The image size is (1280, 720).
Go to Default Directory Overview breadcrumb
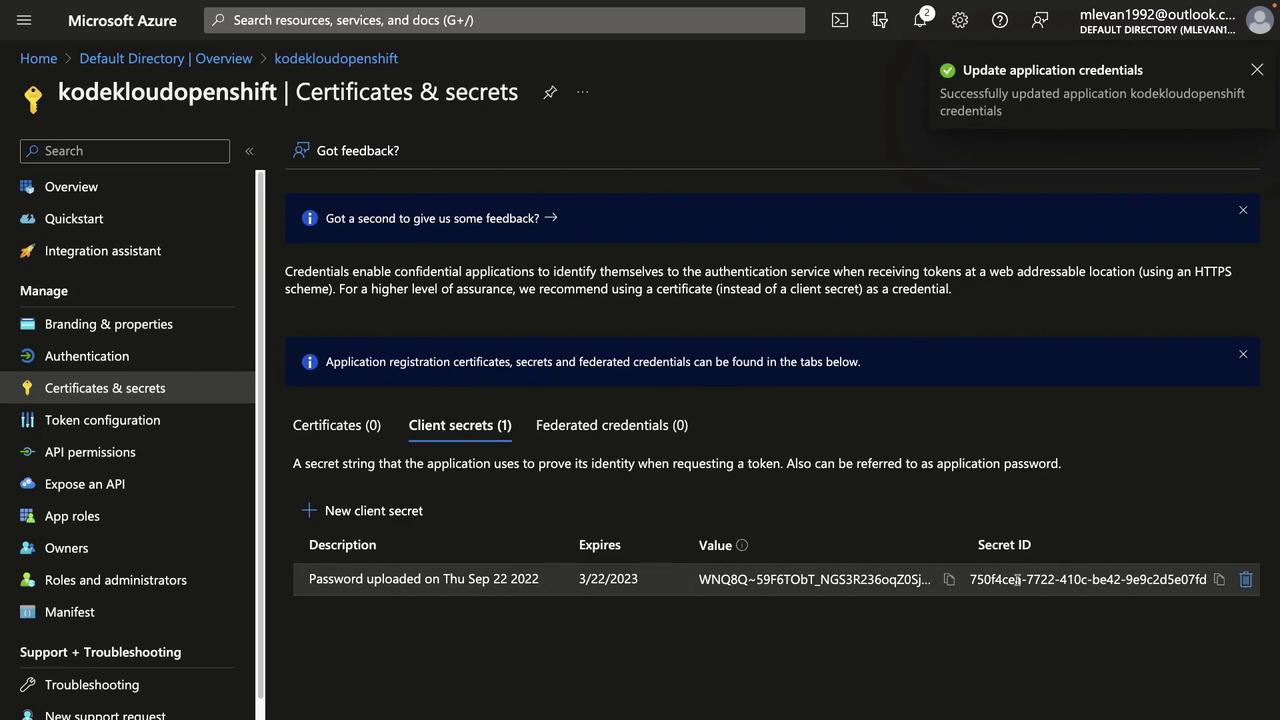(x=166, y=58)
